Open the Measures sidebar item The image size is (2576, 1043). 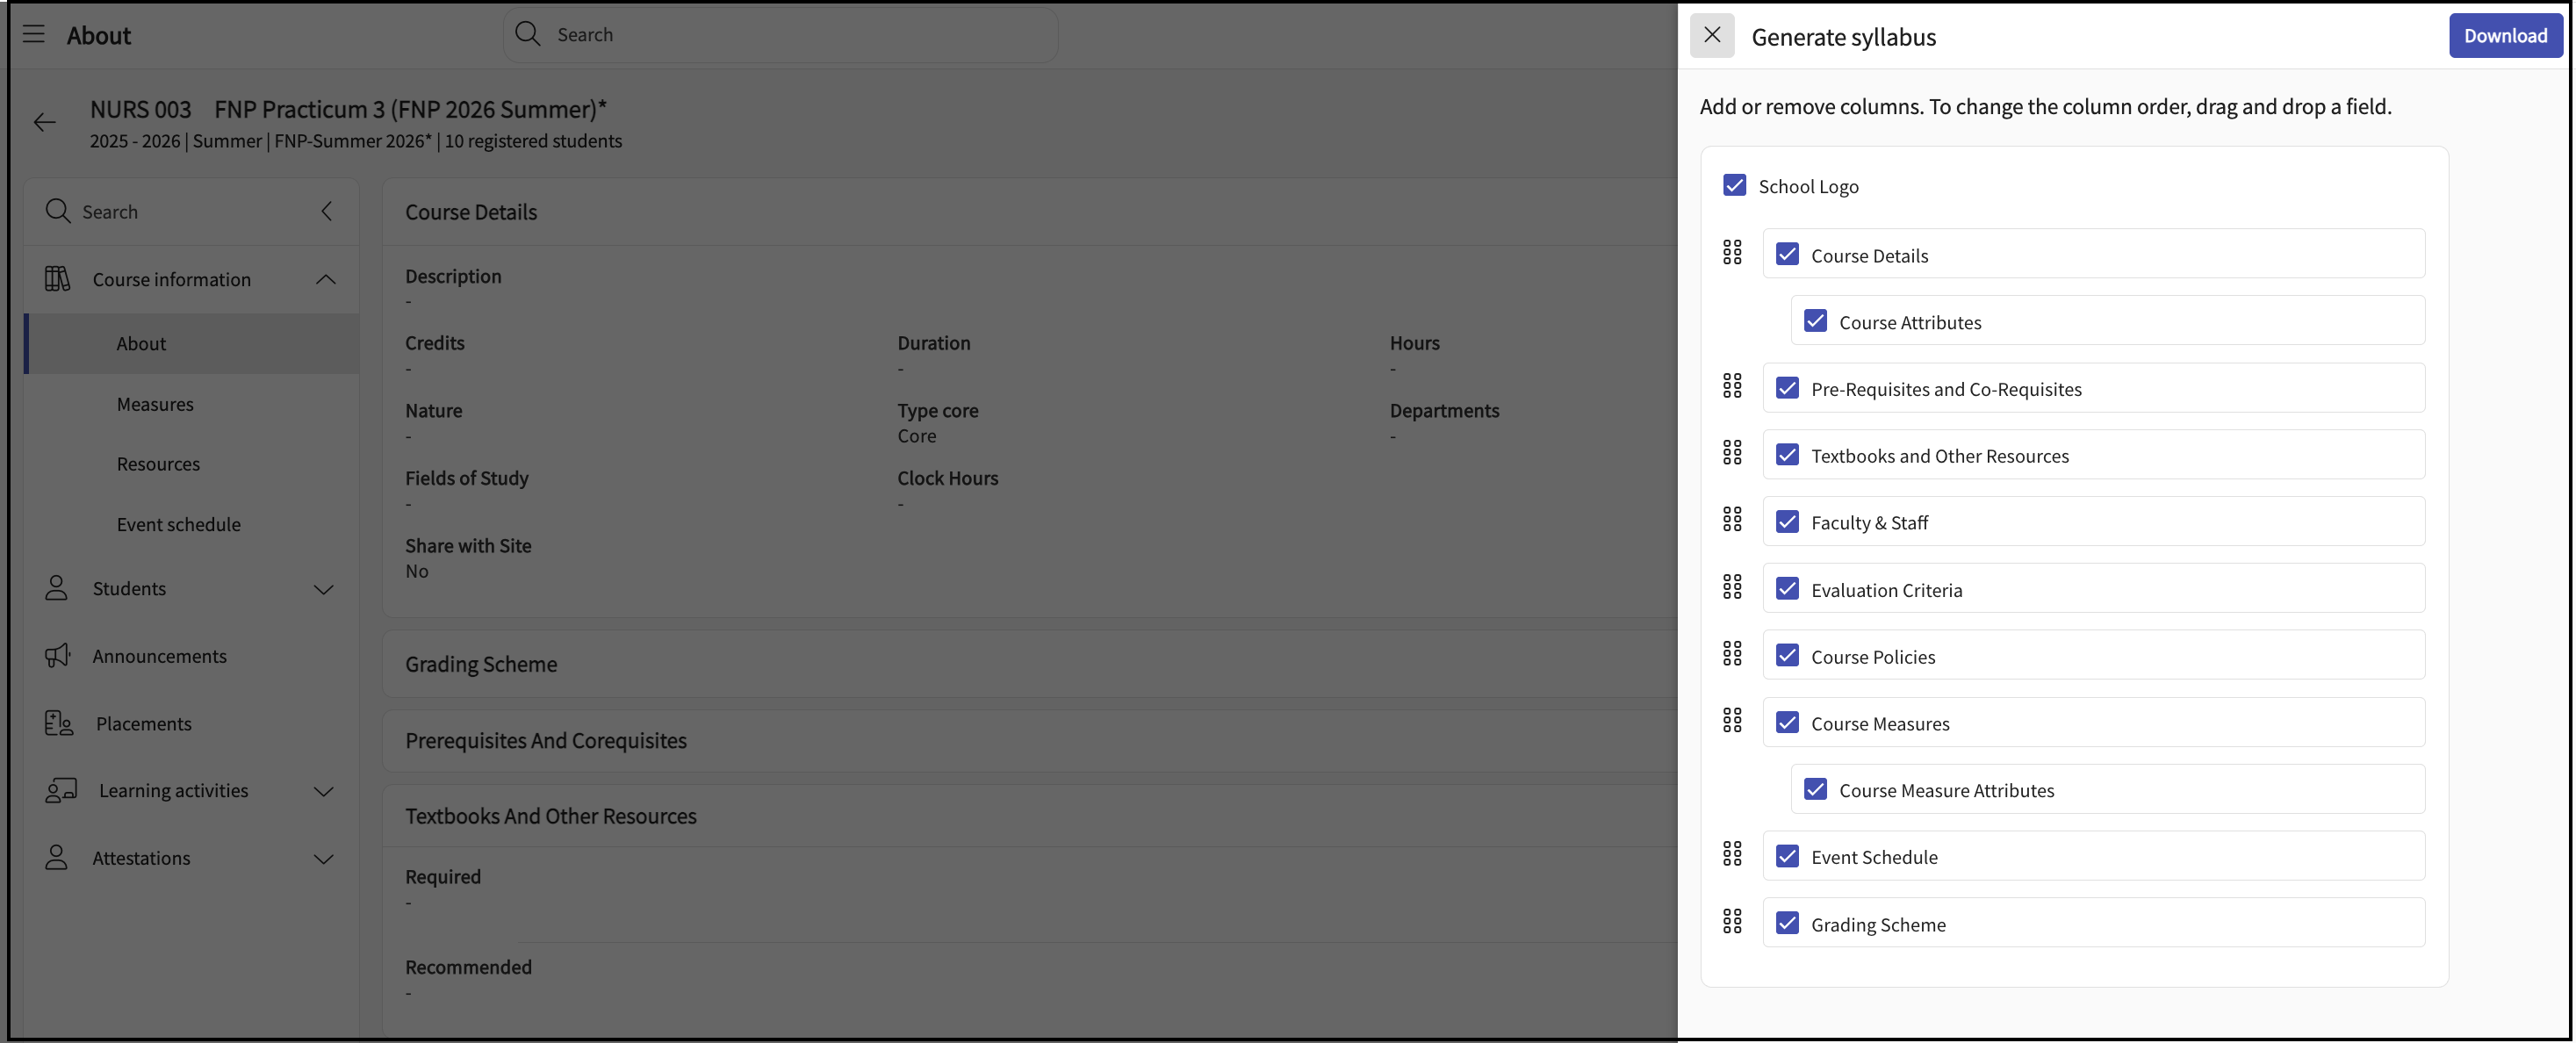[155, 404]
